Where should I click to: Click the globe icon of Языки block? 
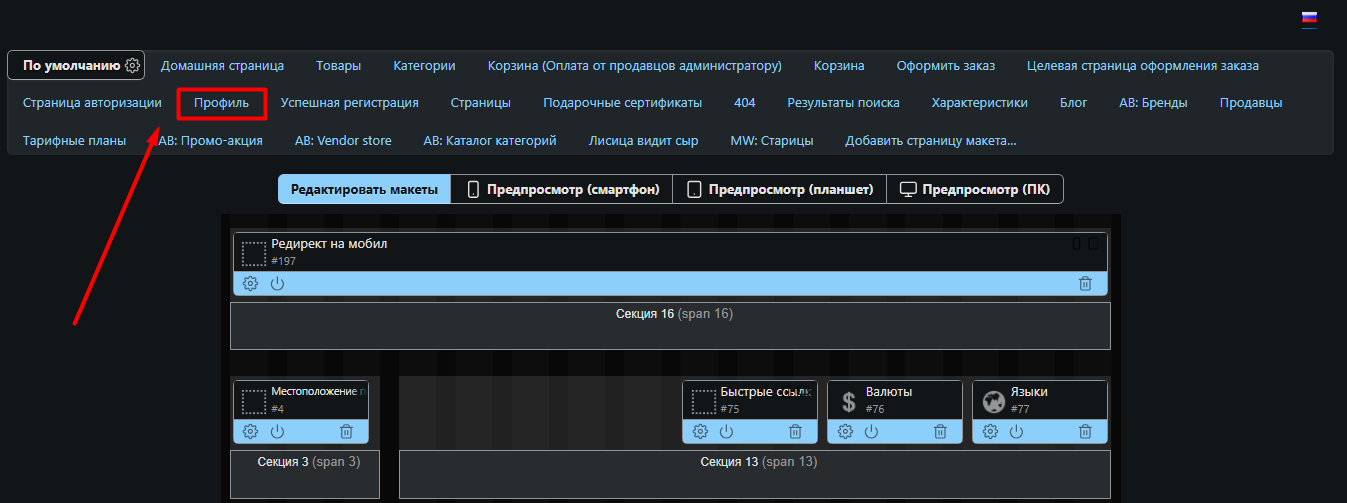click(993, 402)
